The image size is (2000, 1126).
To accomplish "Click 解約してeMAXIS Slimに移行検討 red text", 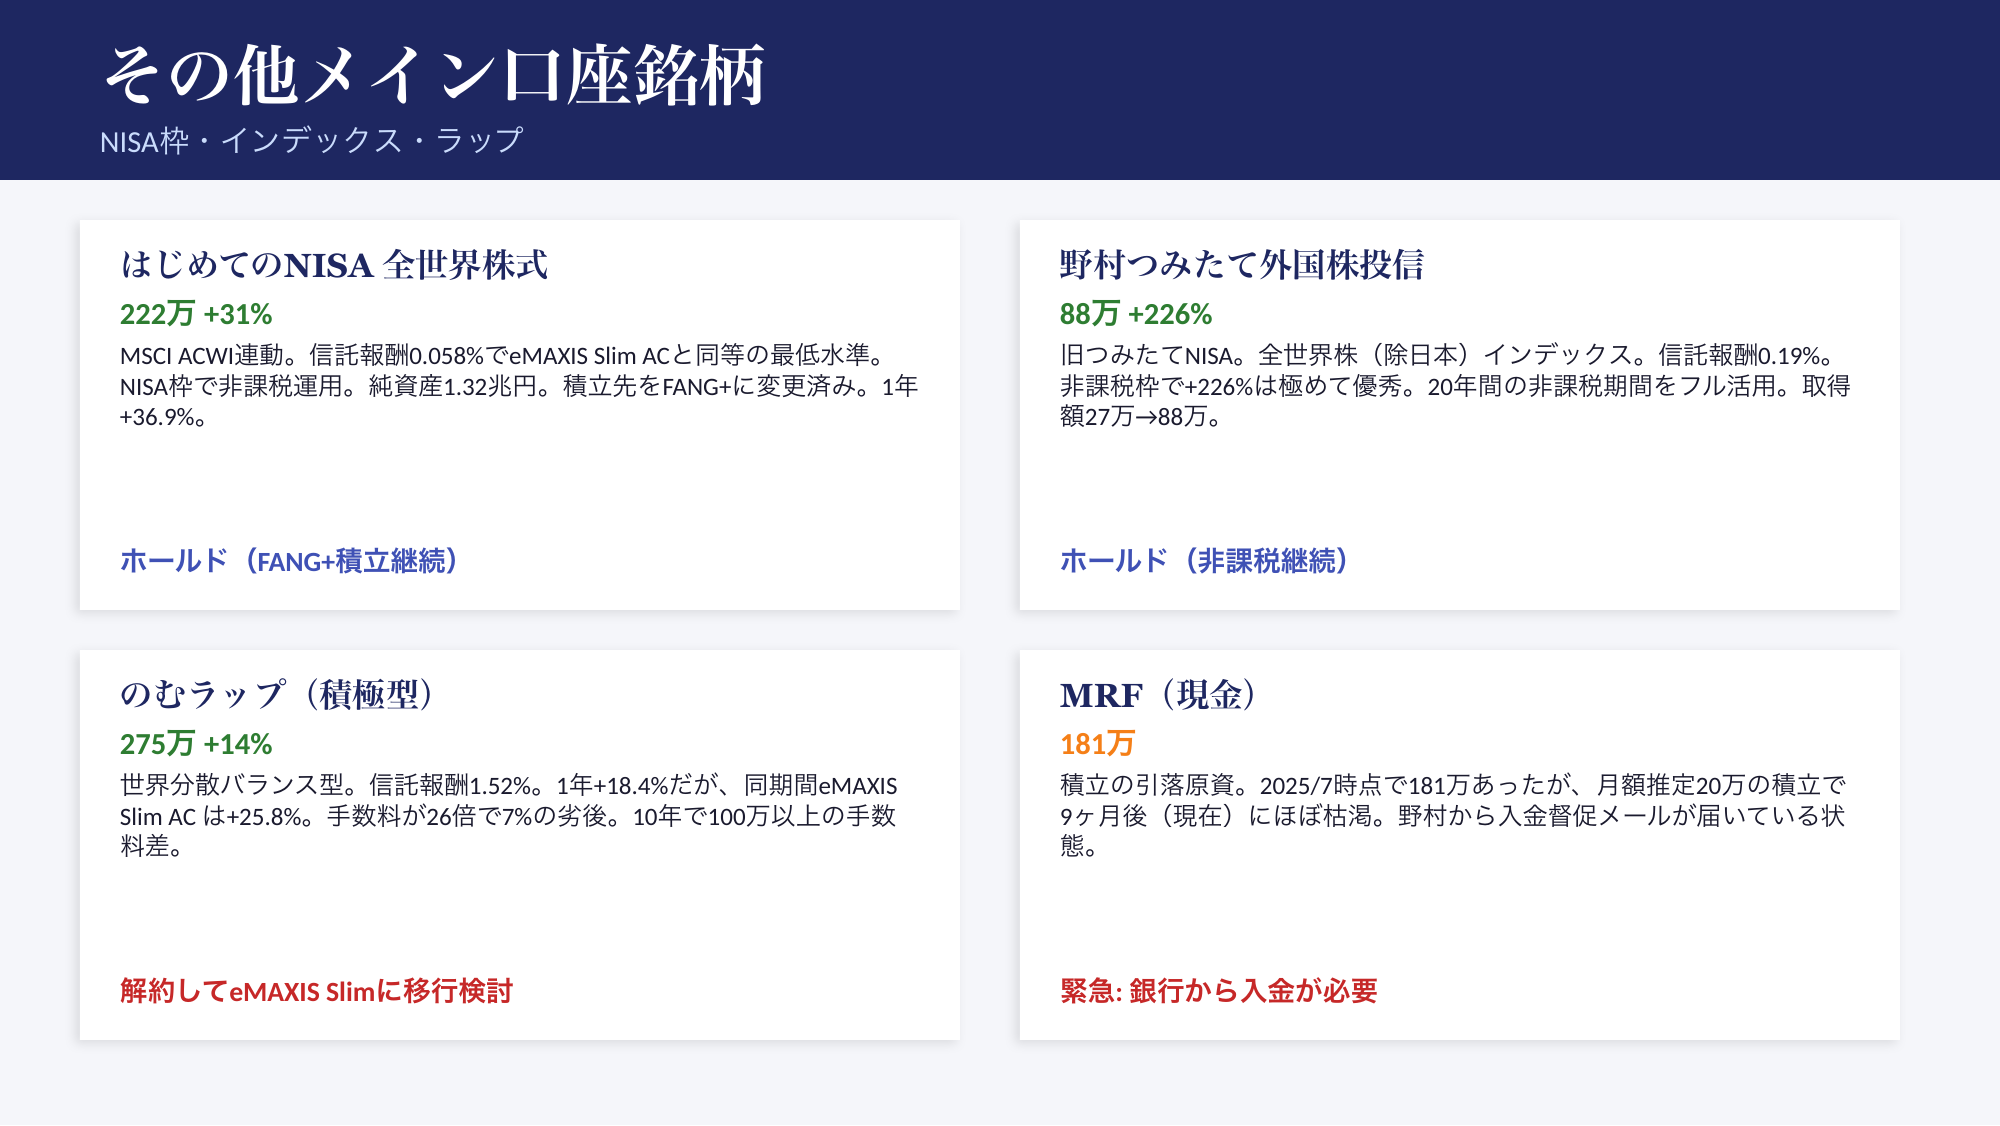I will [x=316, y=991].
